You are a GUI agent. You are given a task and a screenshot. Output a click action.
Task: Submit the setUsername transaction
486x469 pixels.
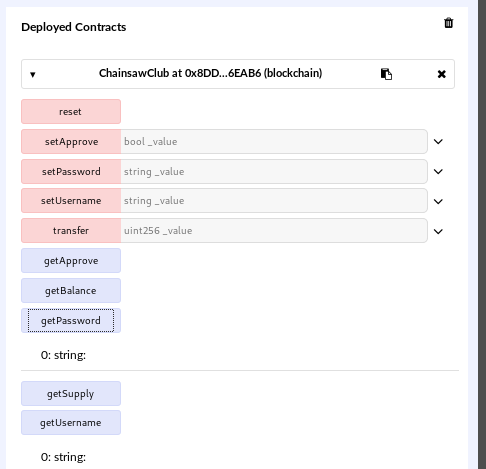(x=71, y=201)
